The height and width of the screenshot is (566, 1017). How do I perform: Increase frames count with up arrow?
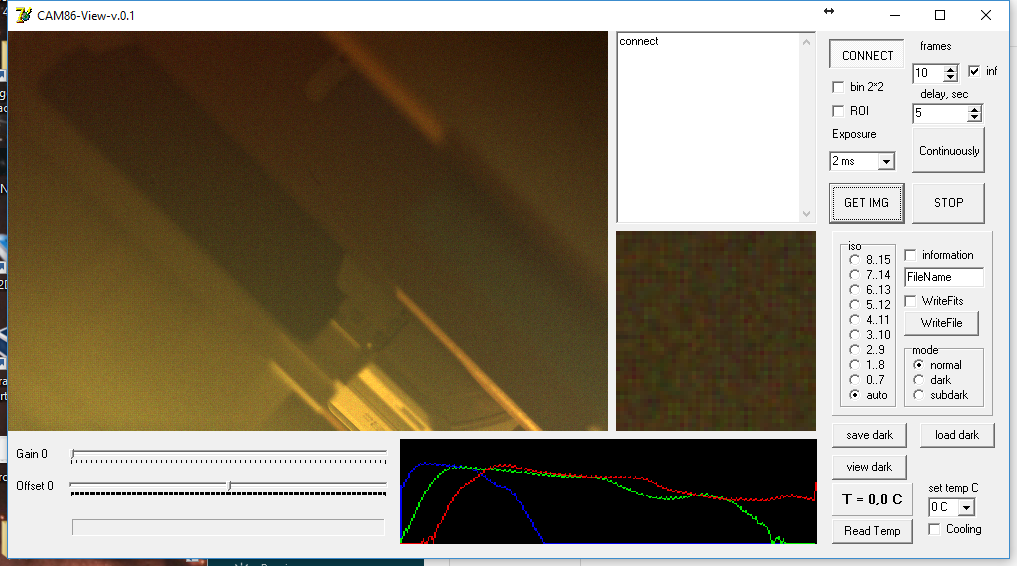[950, 69]
